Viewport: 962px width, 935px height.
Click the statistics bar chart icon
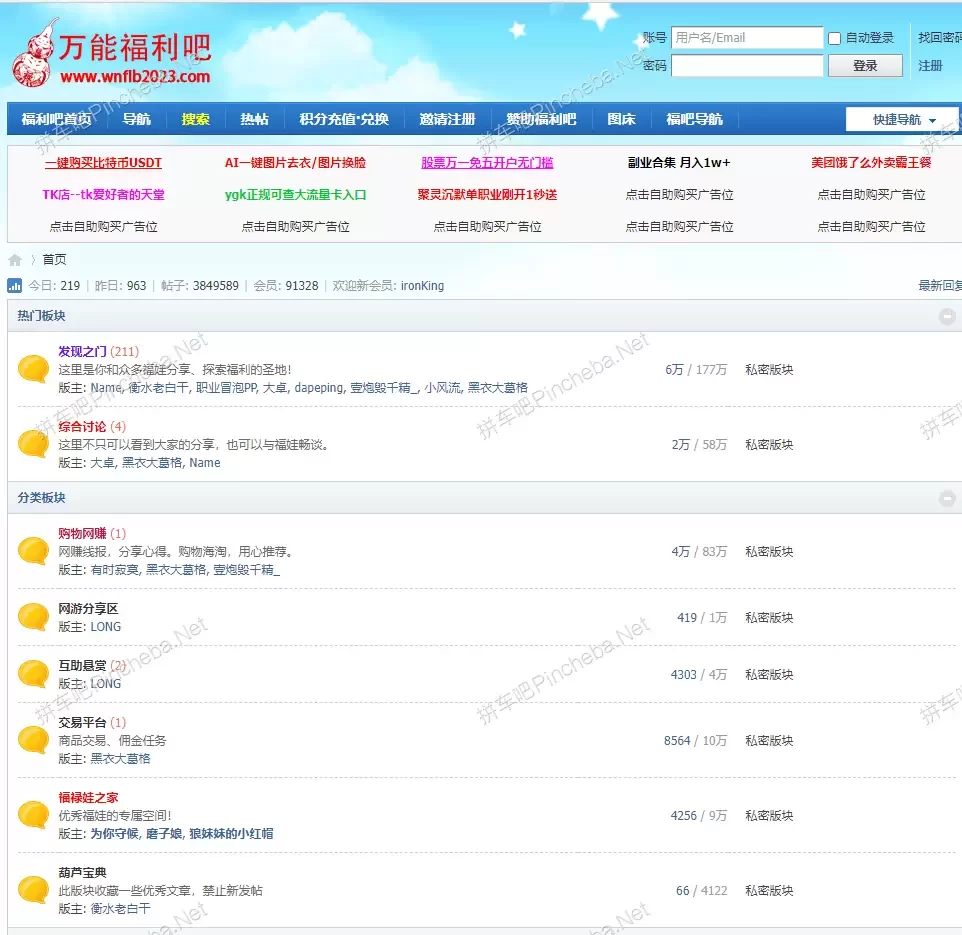point(15,286)
